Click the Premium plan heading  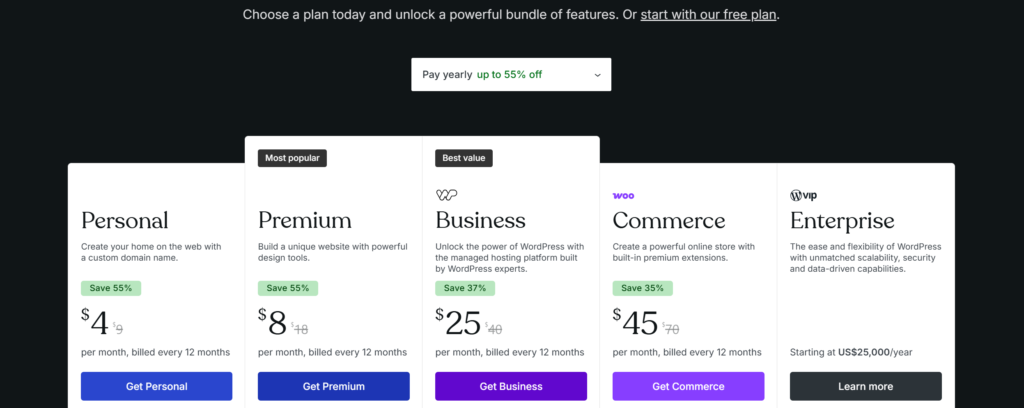pos(305,220)
